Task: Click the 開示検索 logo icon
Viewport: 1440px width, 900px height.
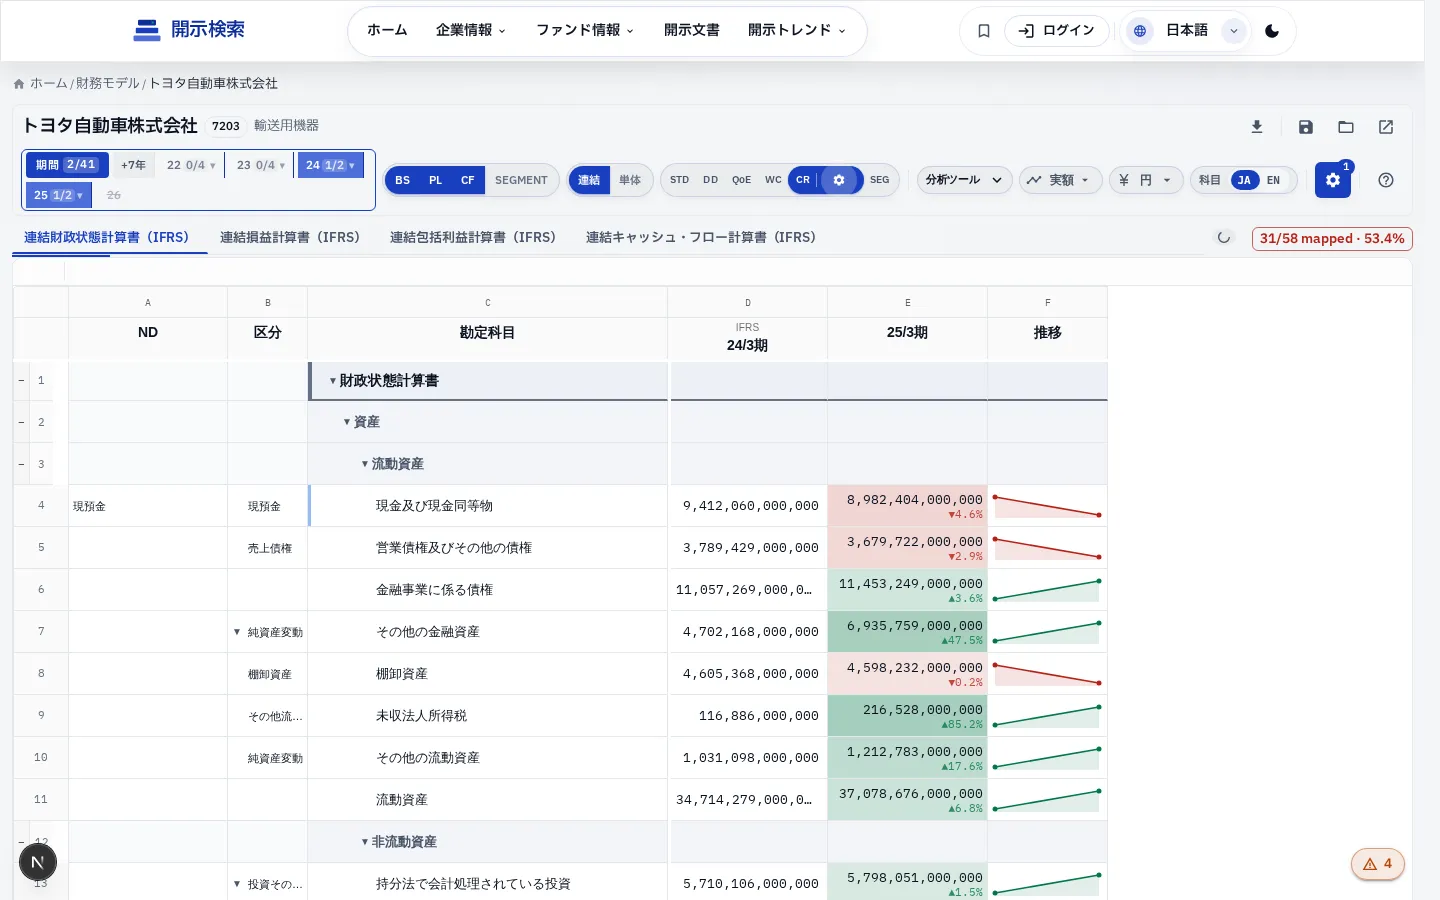Action: point(147,30)
